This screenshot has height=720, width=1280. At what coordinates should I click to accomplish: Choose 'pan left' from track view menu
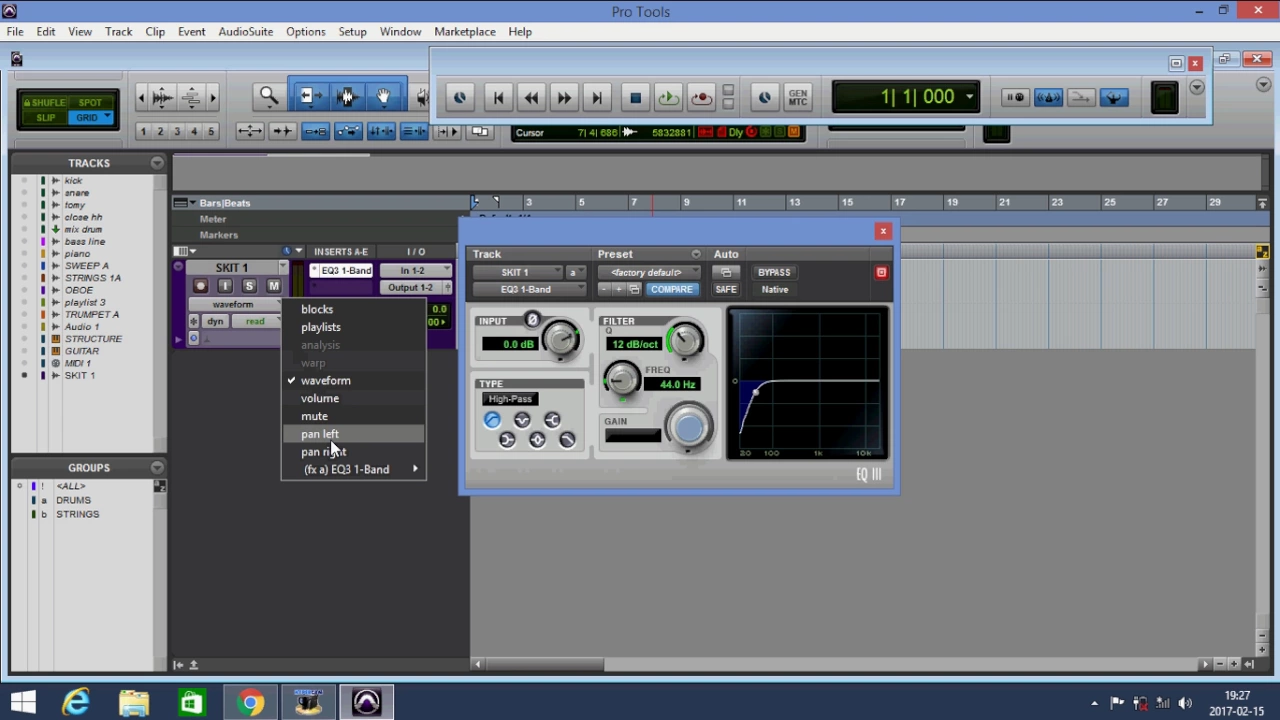[320, 434]
